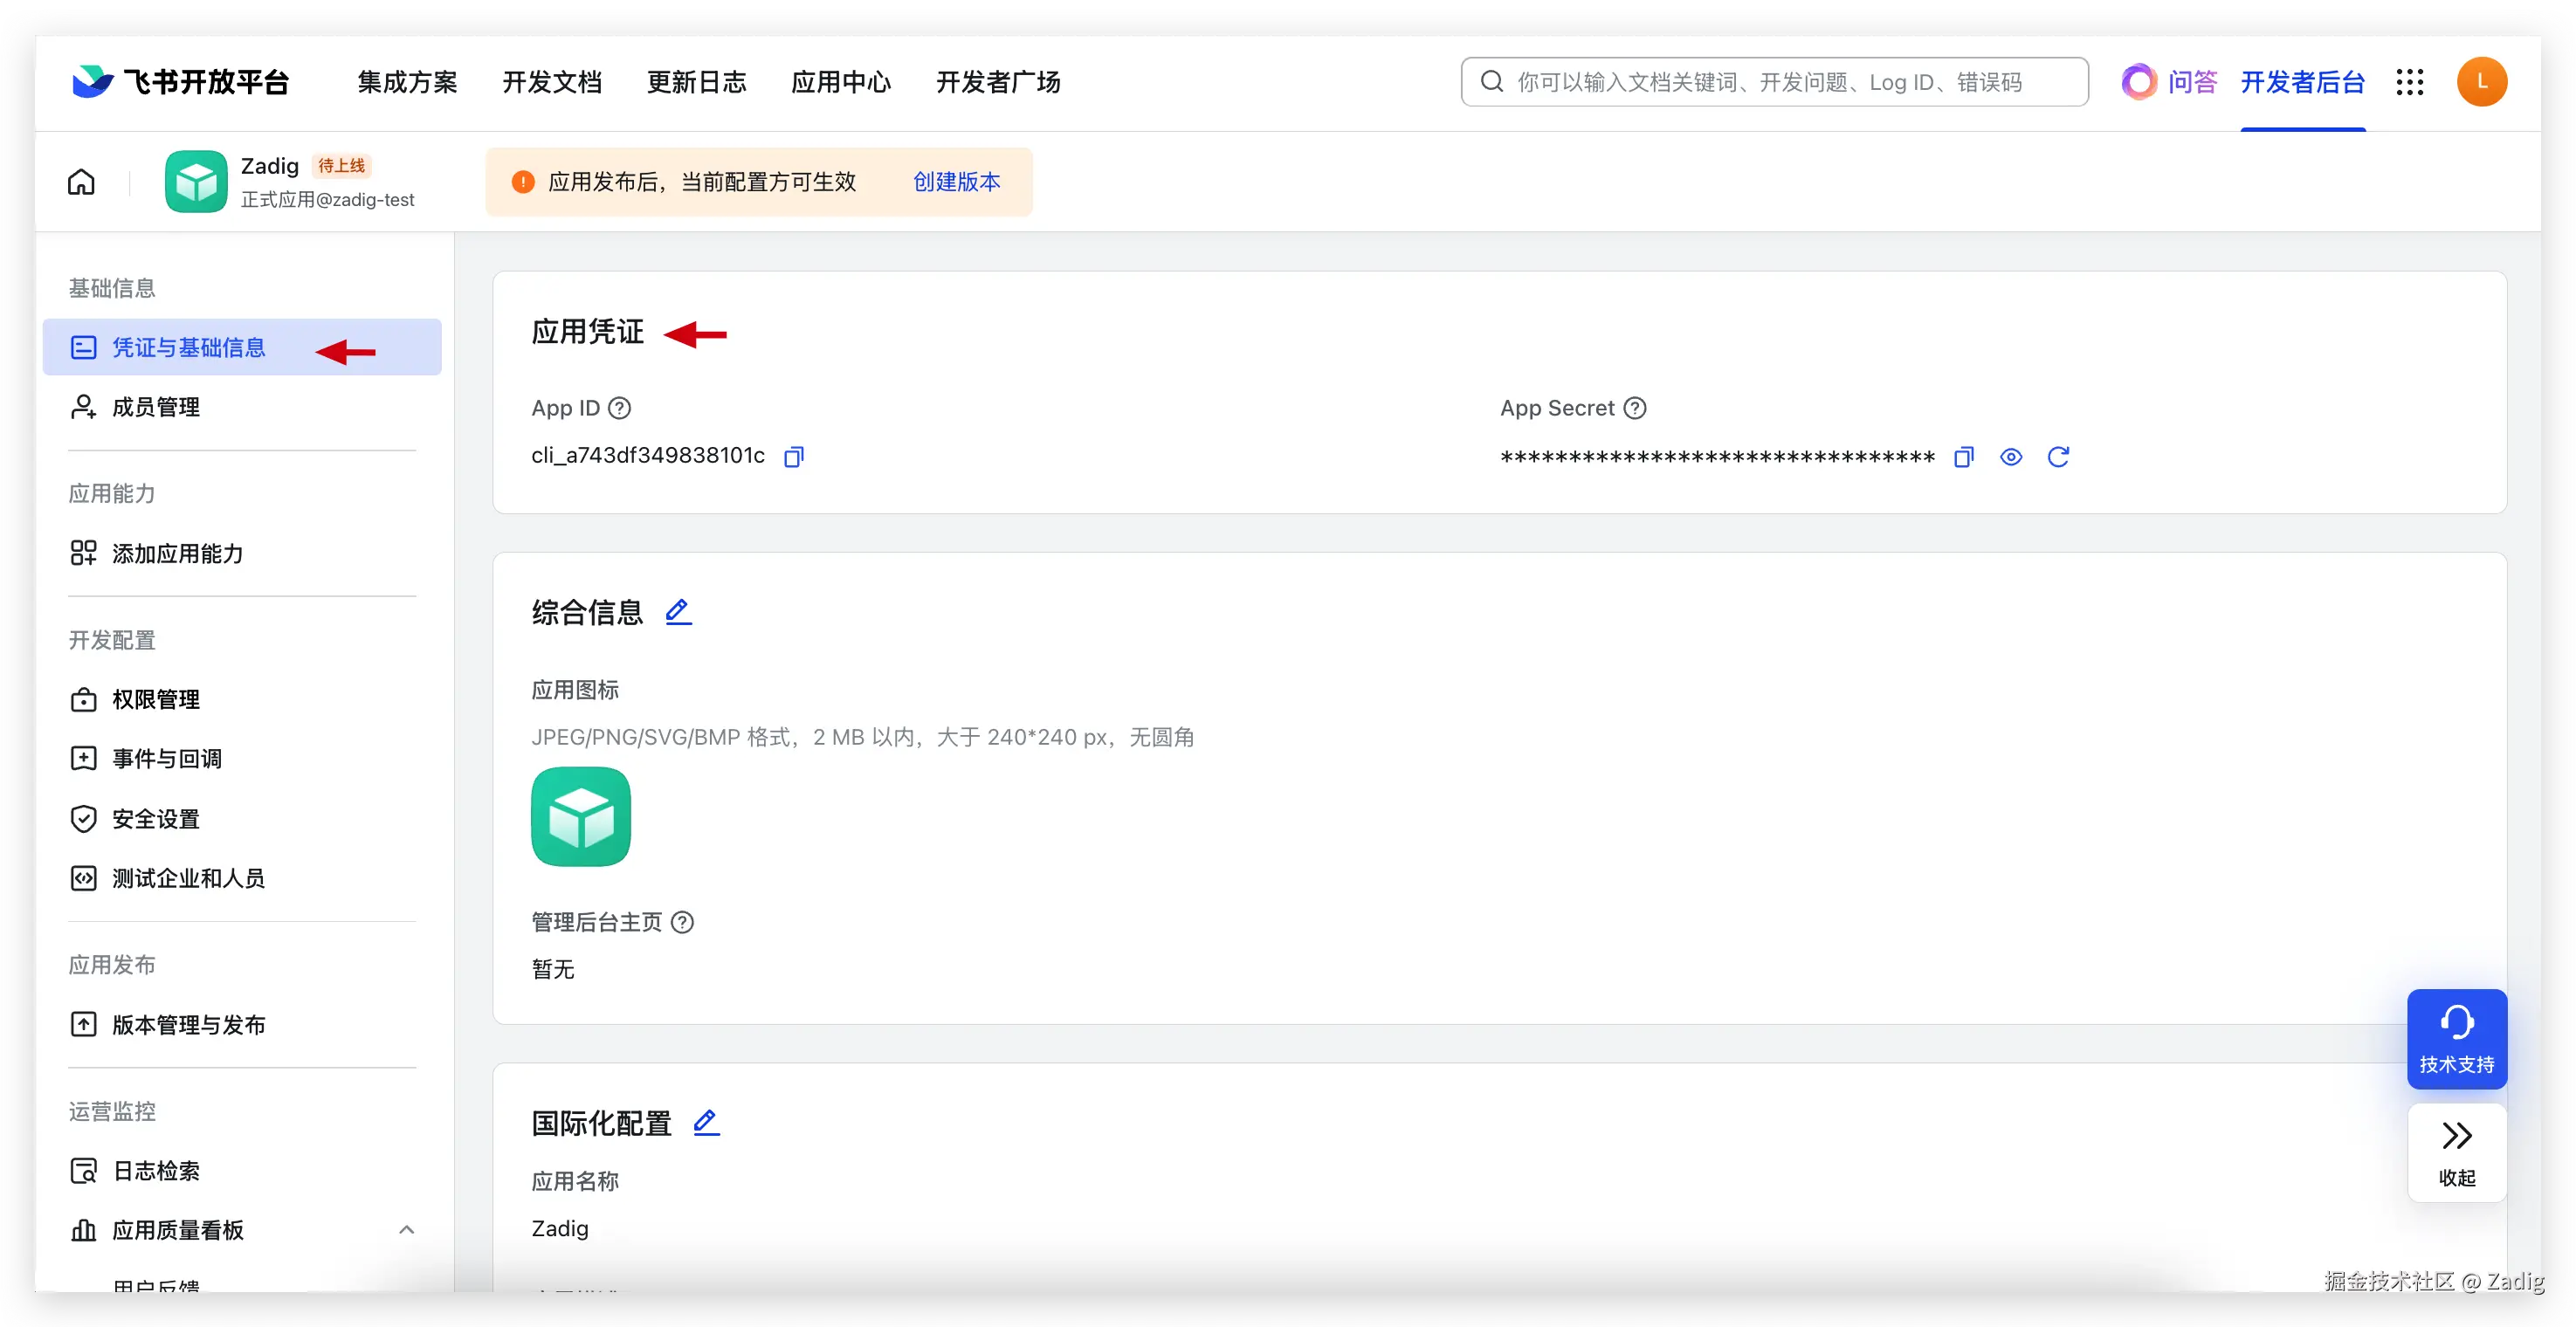Switch to 应用中心 in the top navigation

tap(841, 82)
